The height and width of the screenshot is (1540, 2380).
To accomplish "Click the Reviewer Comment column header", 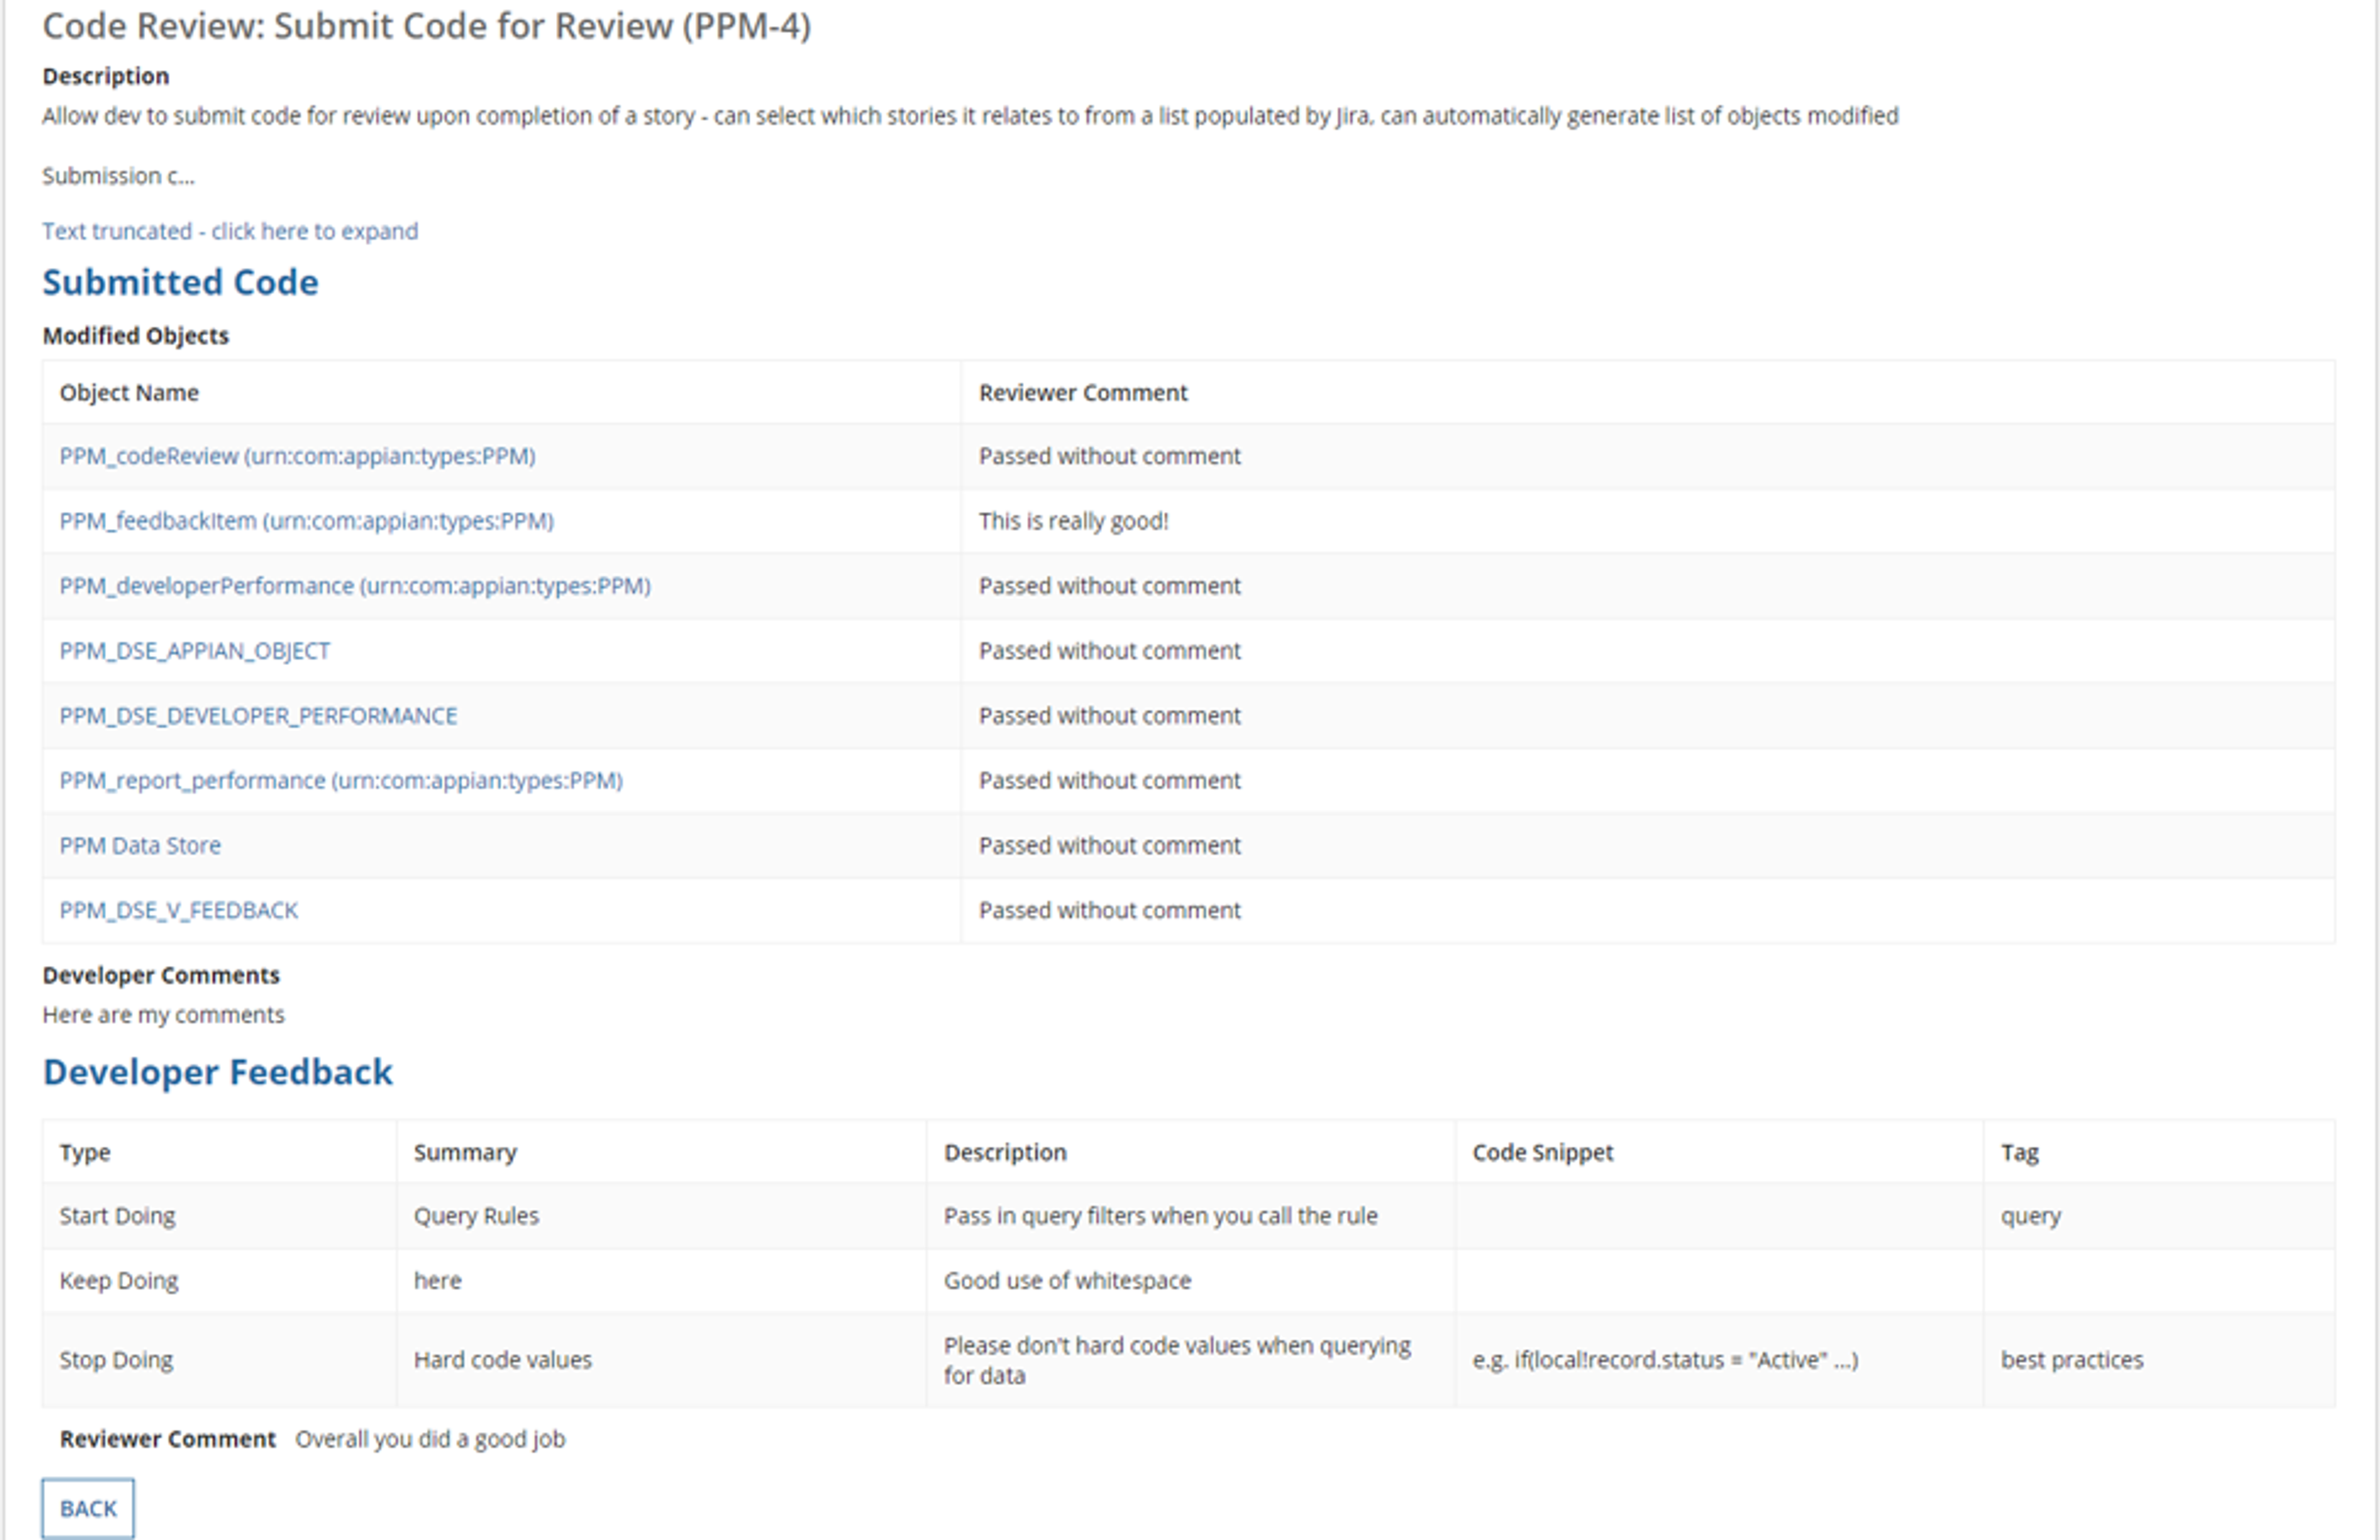I will [x=1083, y=393].
